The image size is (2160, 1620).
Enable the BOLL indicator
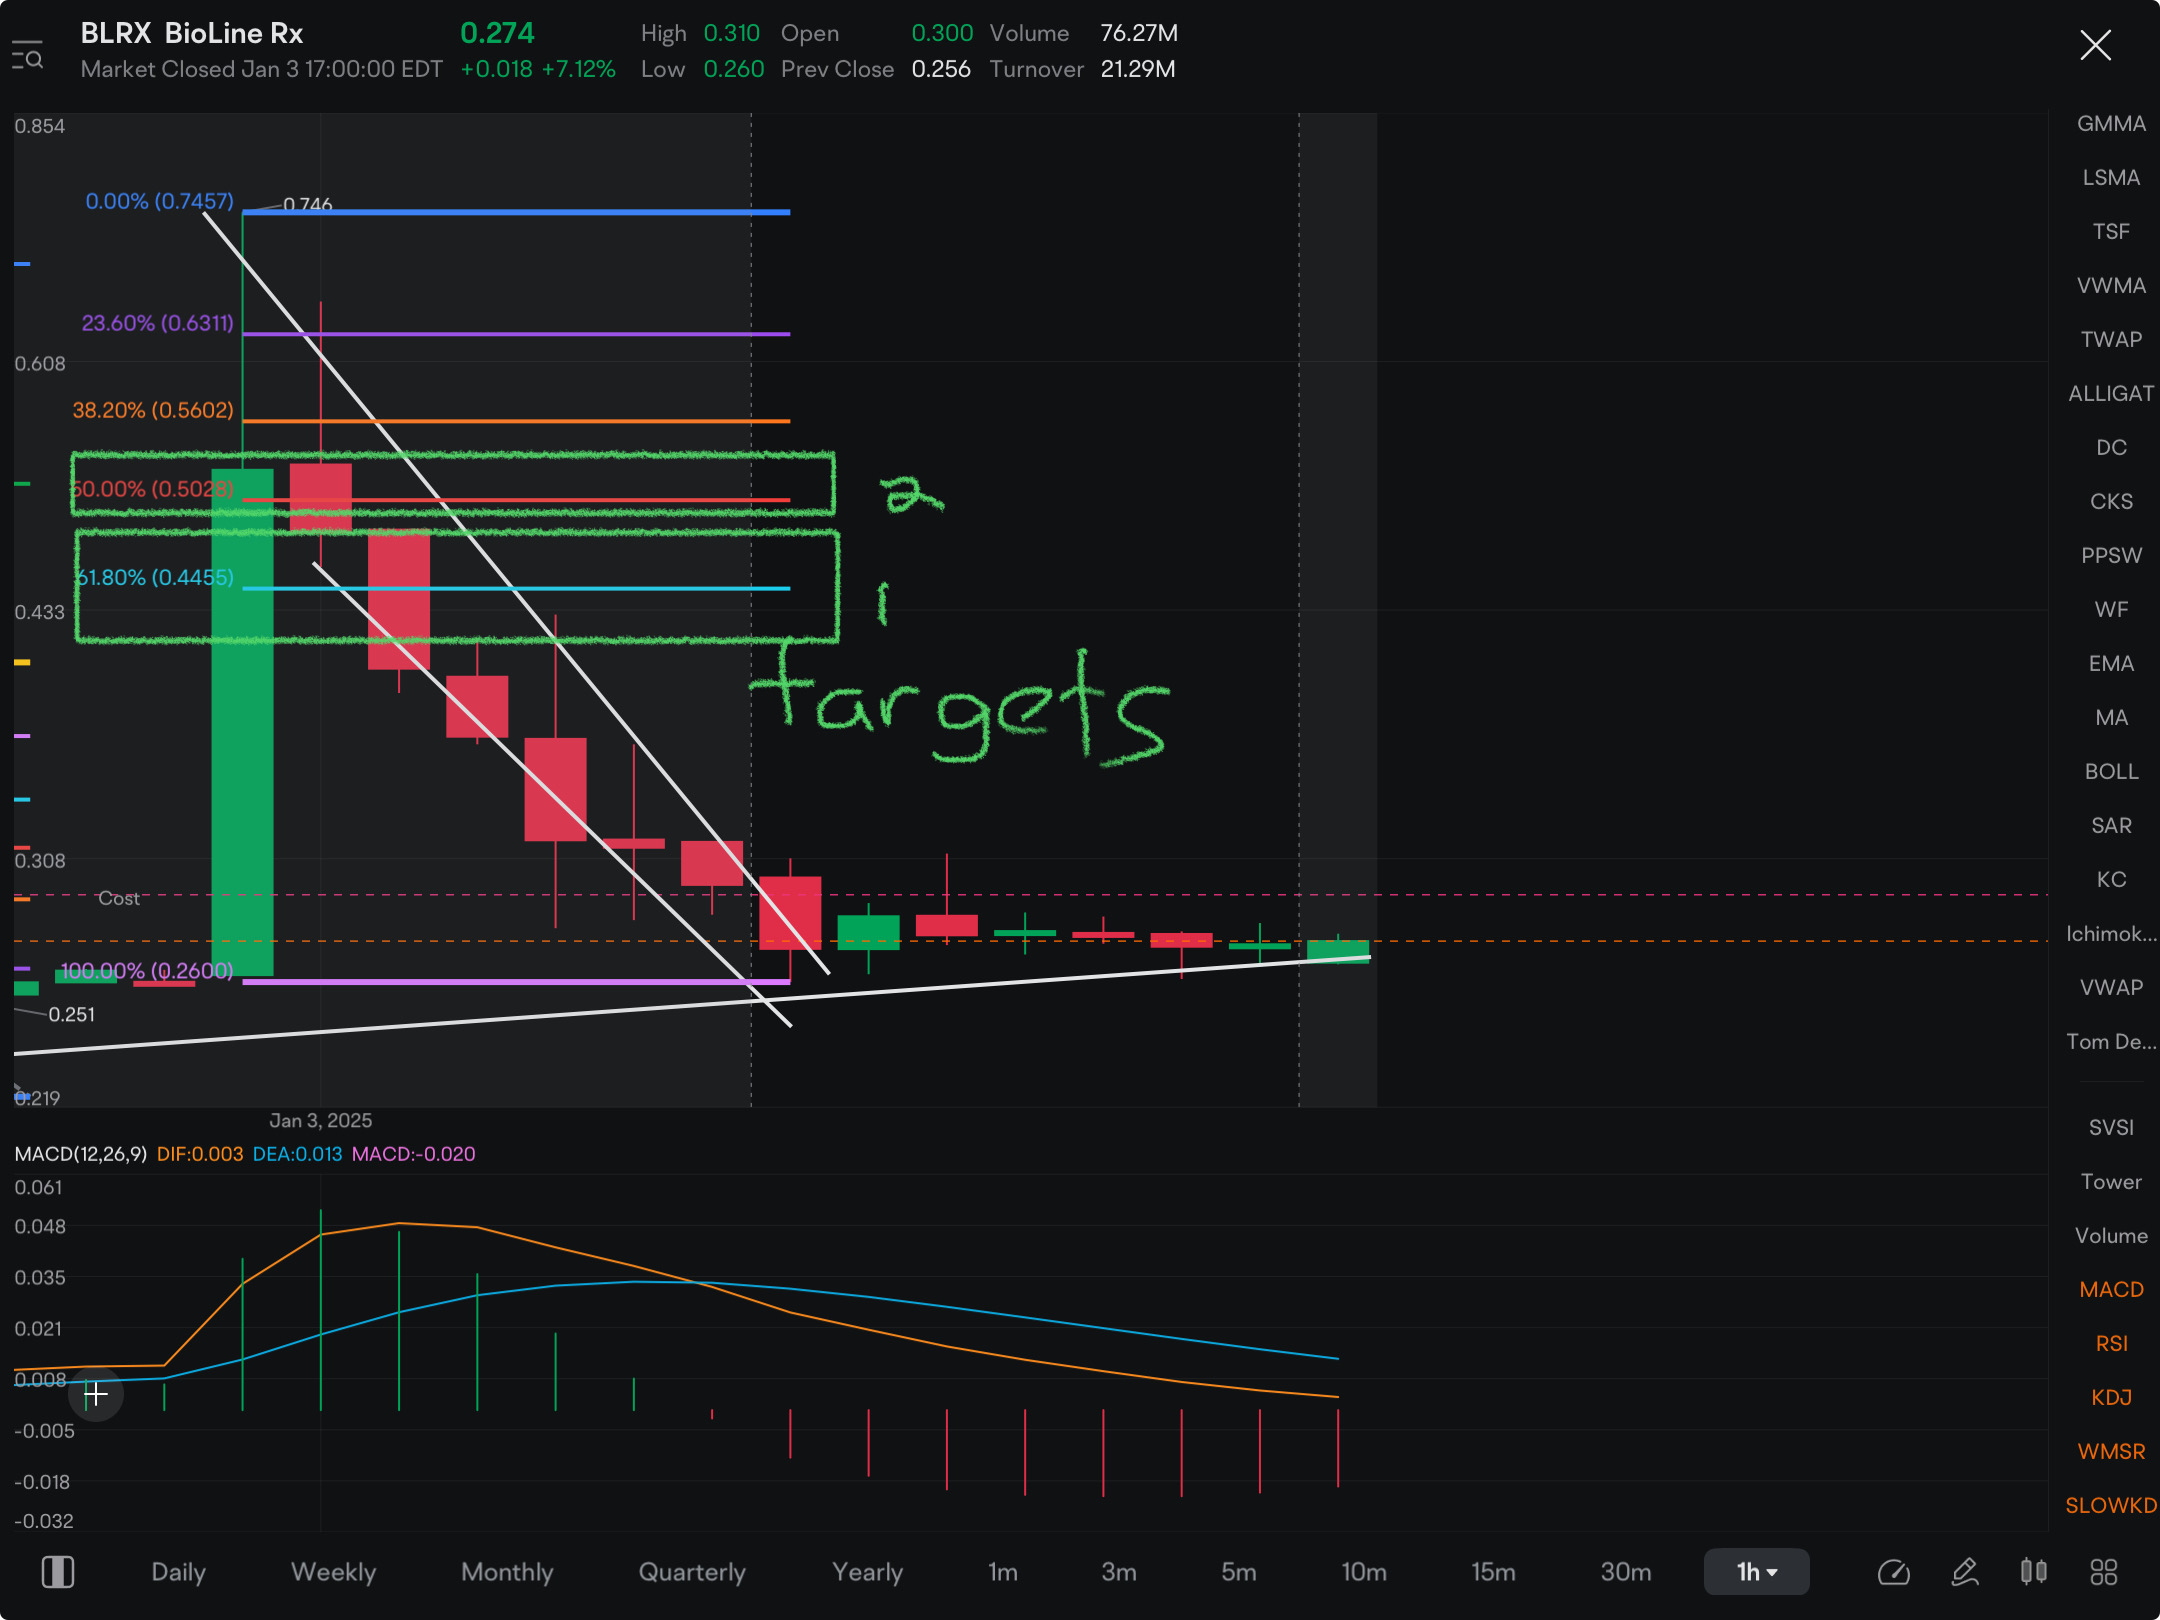click(2111, 772)
